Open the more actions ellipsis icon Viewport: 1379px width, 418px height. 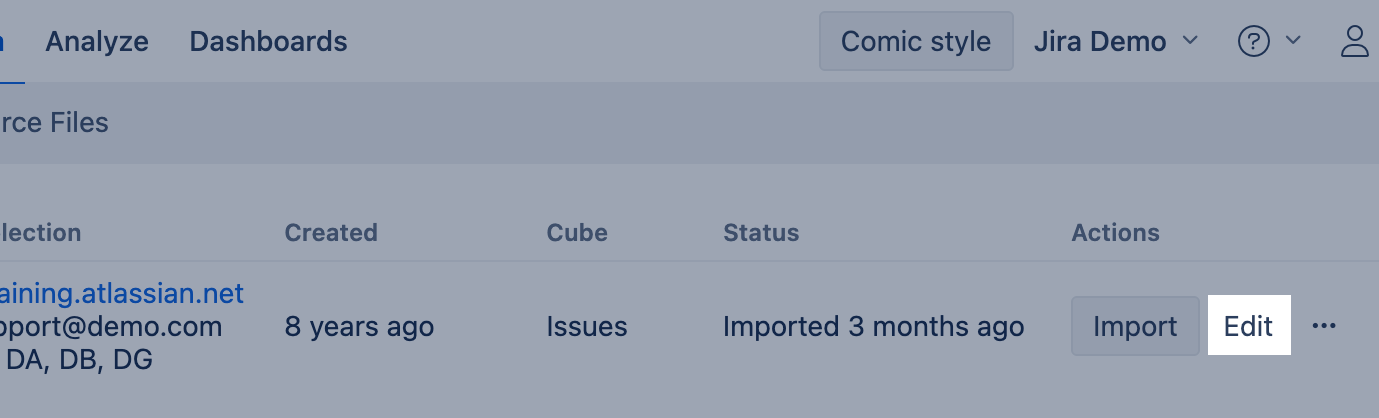click(x=1323, y=326)
